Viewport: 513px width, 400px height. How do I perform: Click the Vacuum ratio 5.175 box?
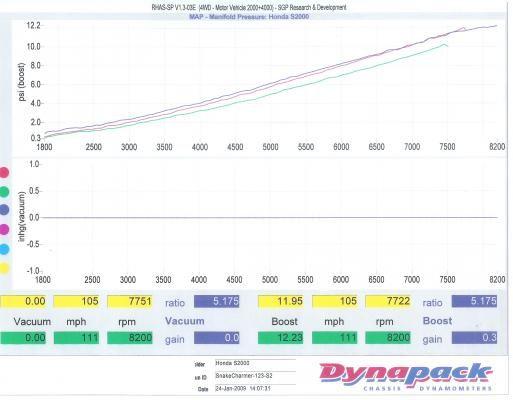(217, 301)
